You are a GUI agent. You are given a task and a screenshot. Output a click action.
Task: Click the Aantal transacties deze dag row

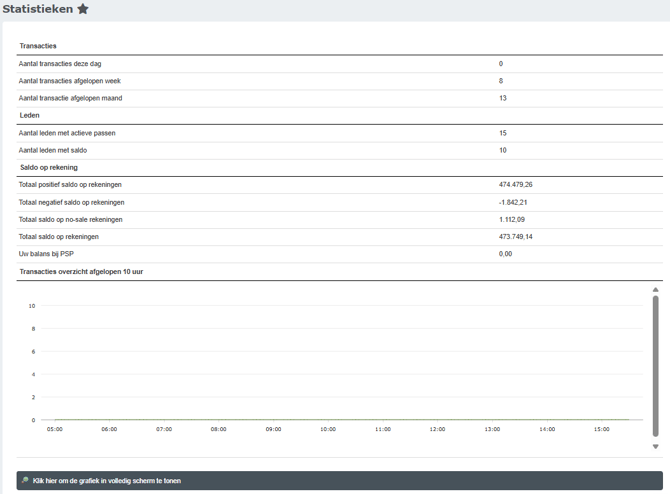59,63
